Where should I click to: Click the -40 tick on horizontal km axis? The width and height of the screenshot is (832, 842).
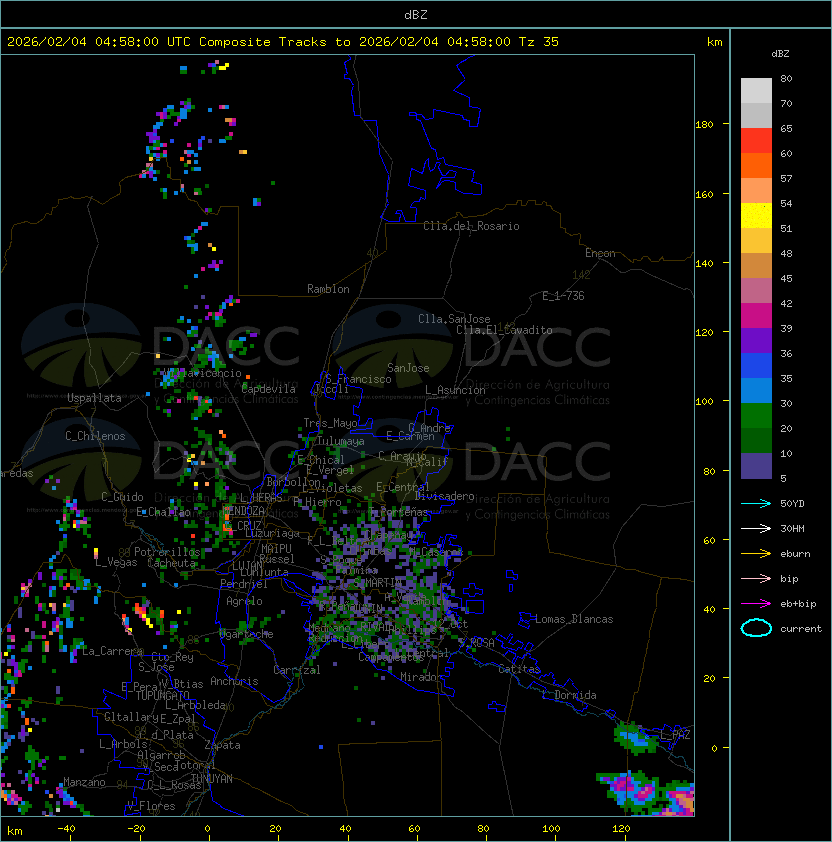(x=66, y=829)
